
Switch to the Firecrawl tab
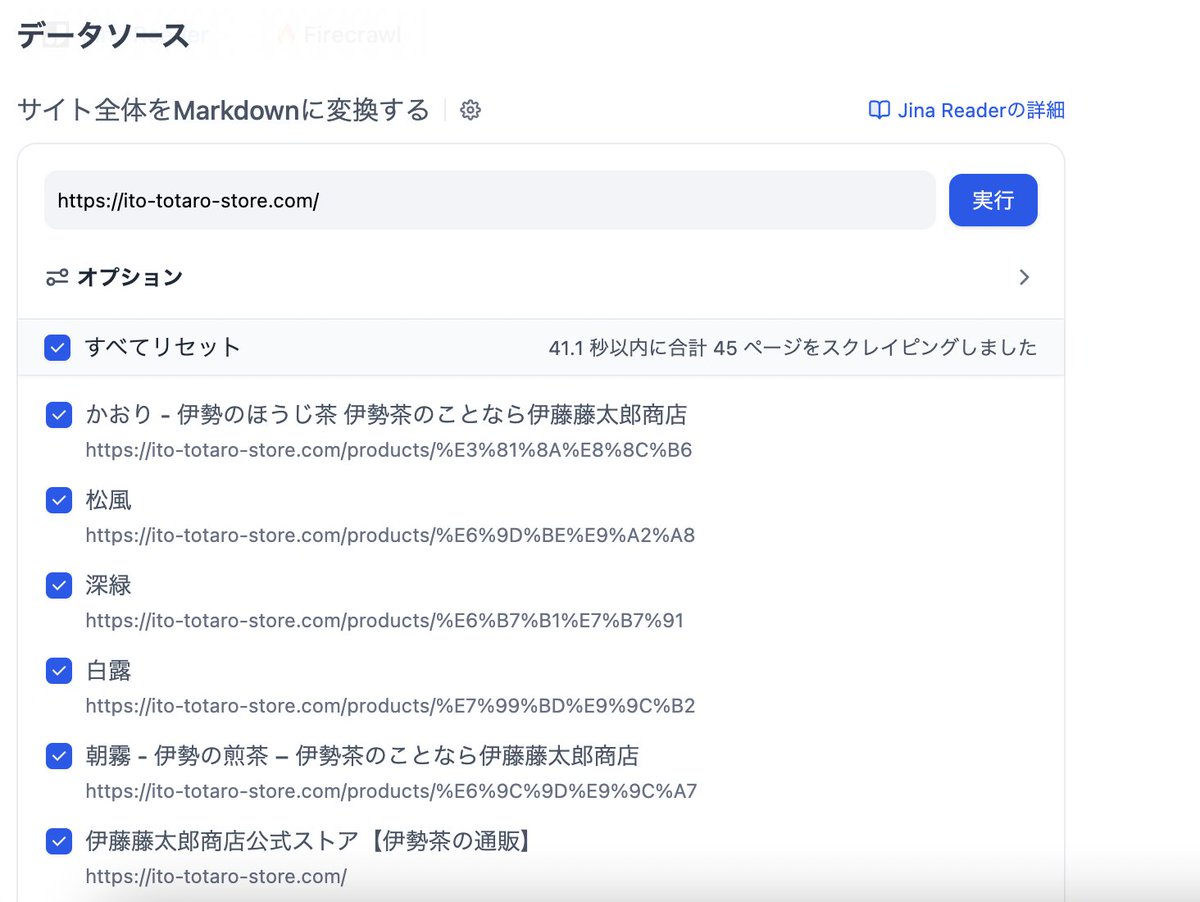point(340,33)
